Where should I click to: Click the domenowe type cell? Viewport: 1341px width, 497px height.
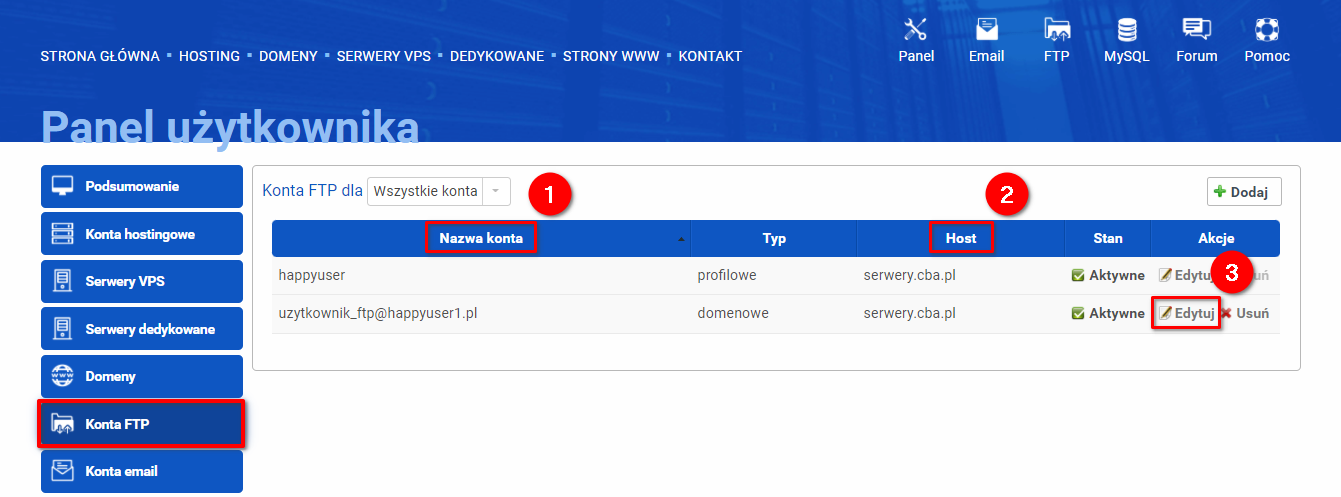pyautogui.click(x=733, y=313)
